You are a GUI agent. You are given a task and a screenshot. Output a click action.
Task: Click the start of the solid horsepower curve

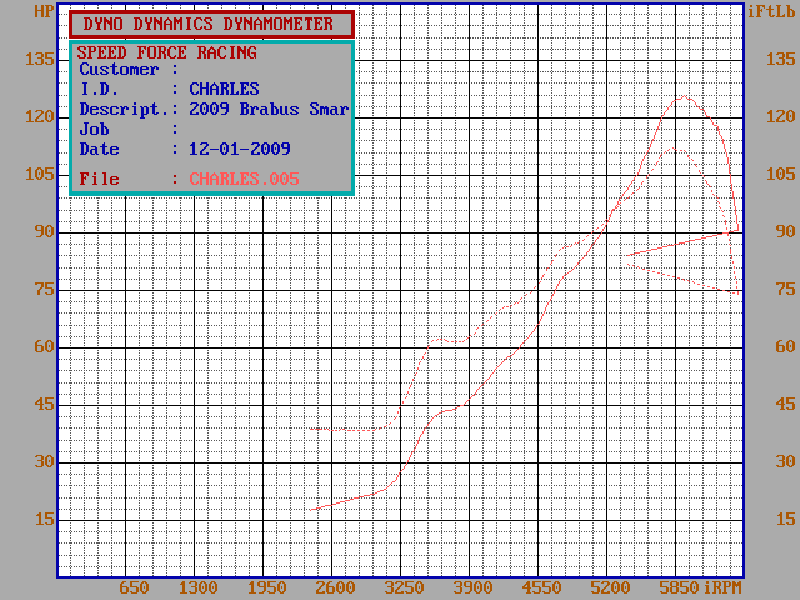pos(311,509)
